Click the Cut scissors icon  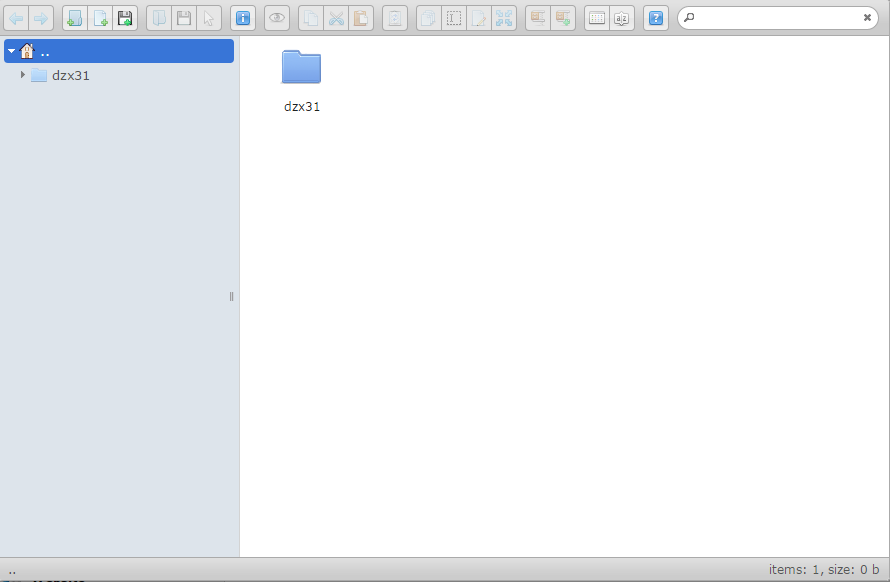(x=336, y=18)
